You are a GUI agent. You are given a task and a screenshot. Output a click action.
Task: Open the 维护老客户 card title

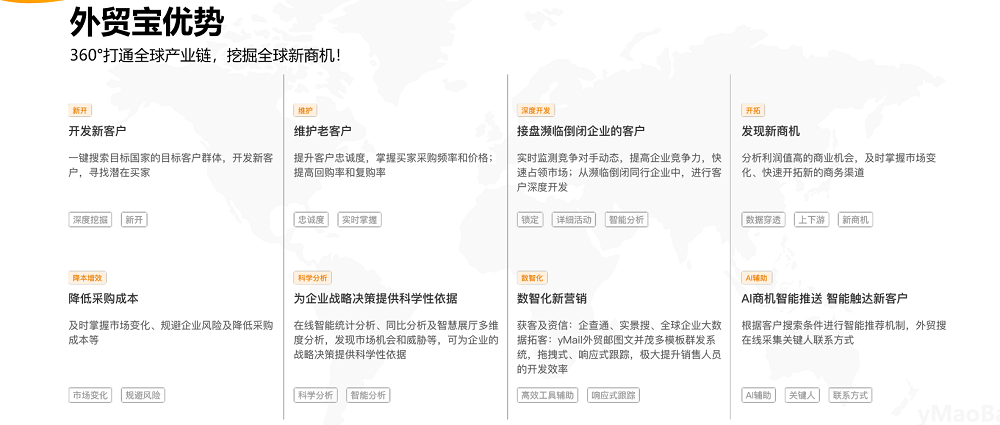(322, 131)
